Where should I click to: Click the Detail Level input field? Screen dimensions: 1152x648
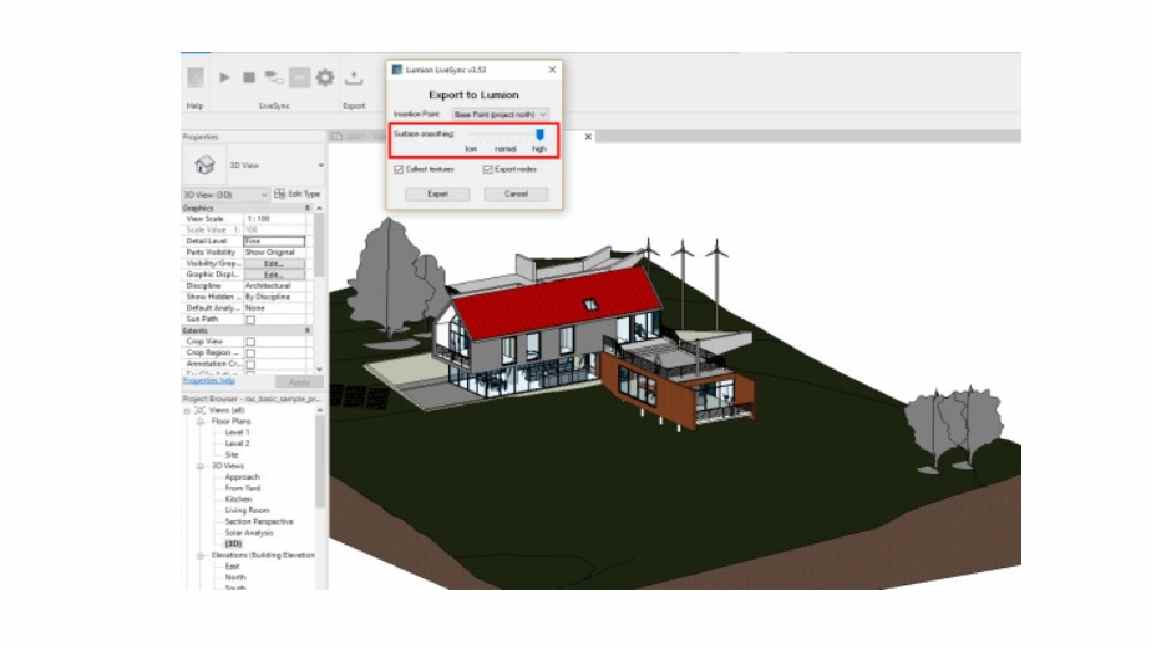tap(274, 241)
